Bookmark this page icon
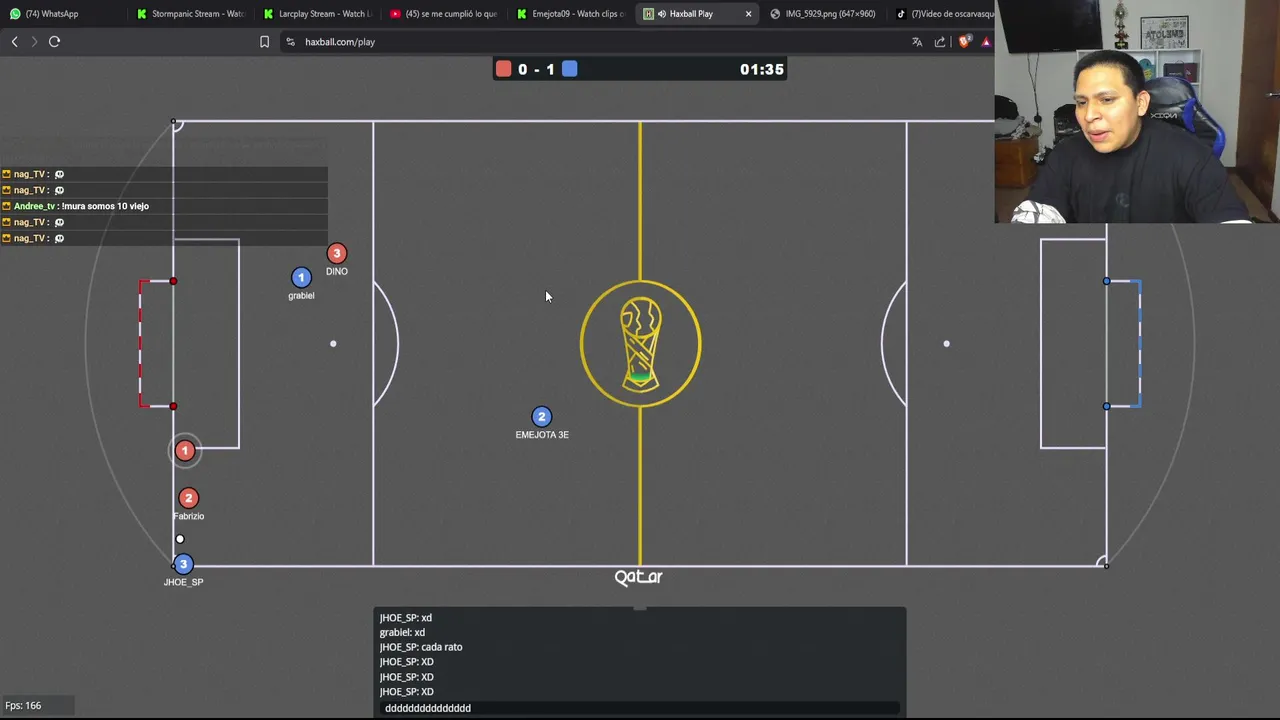The image size is (1280, 720). pyautogui.click(x=264, y=42)
